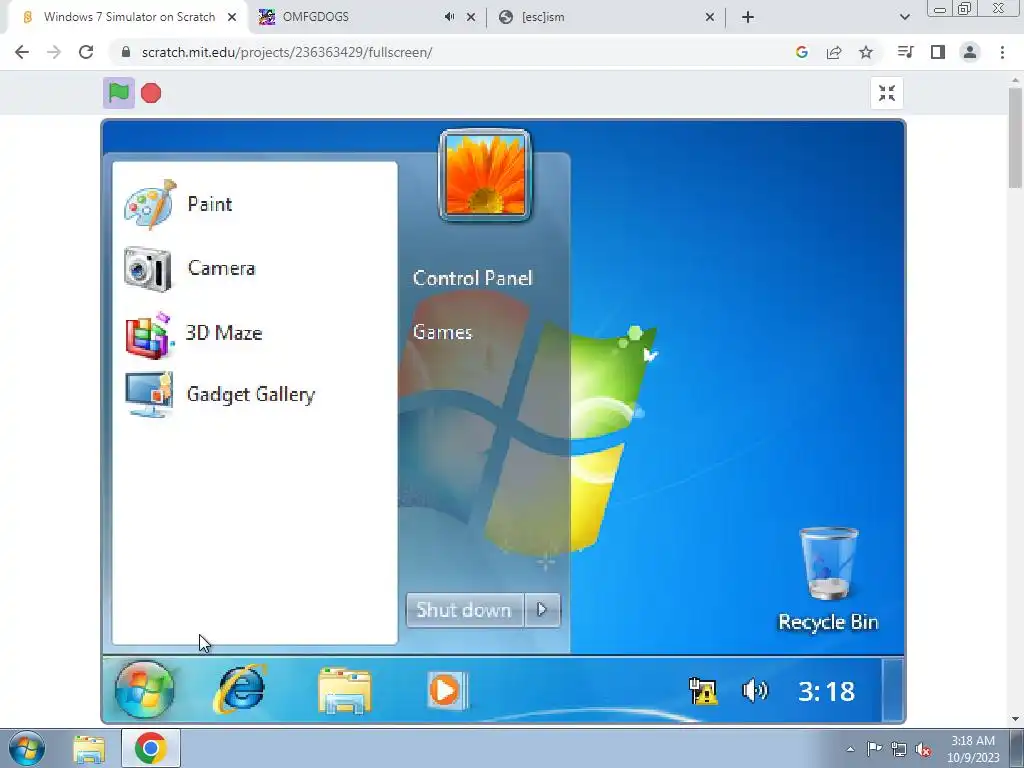Reload the page
Screen dimensions: 1024x768
(86, 52)
